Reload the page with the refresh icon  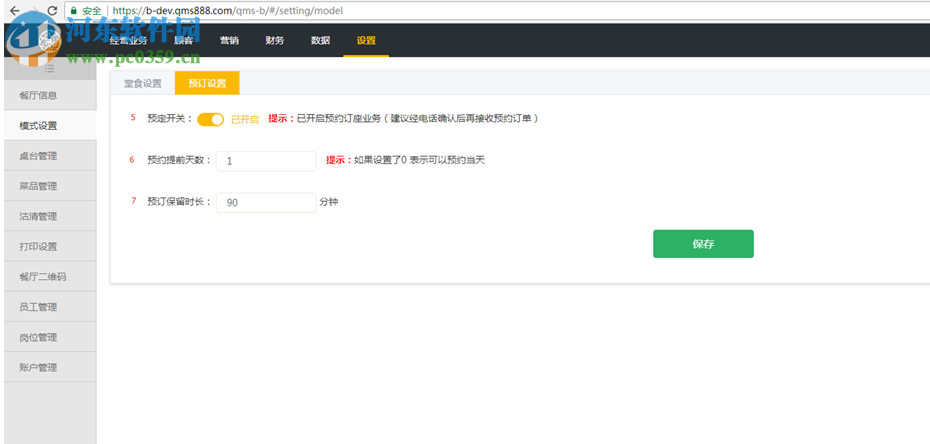point(52,11)
